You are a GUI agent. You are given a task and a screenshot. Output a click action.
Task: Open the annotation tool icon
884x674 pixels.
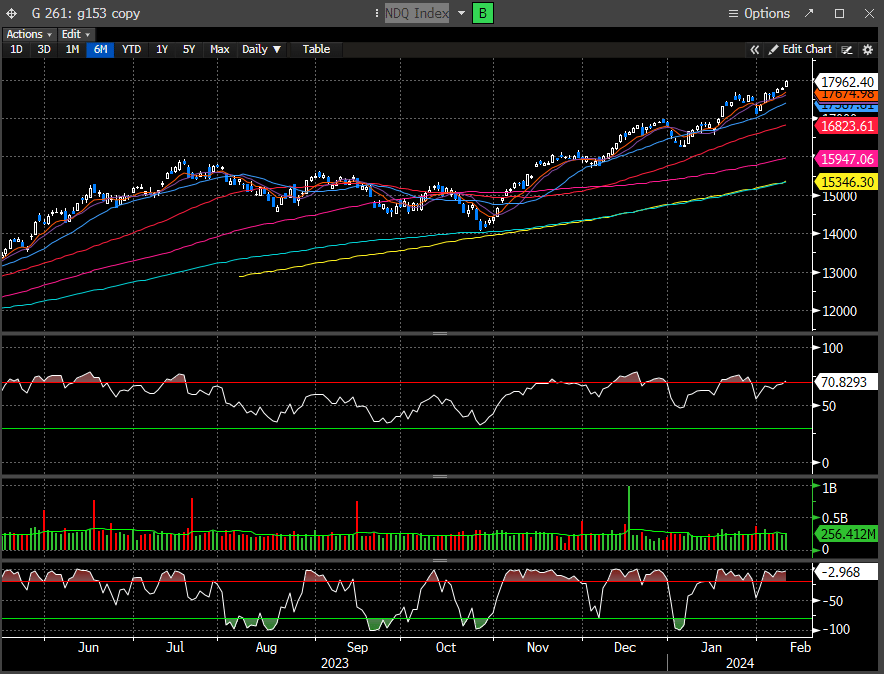(x=847, y=50)
